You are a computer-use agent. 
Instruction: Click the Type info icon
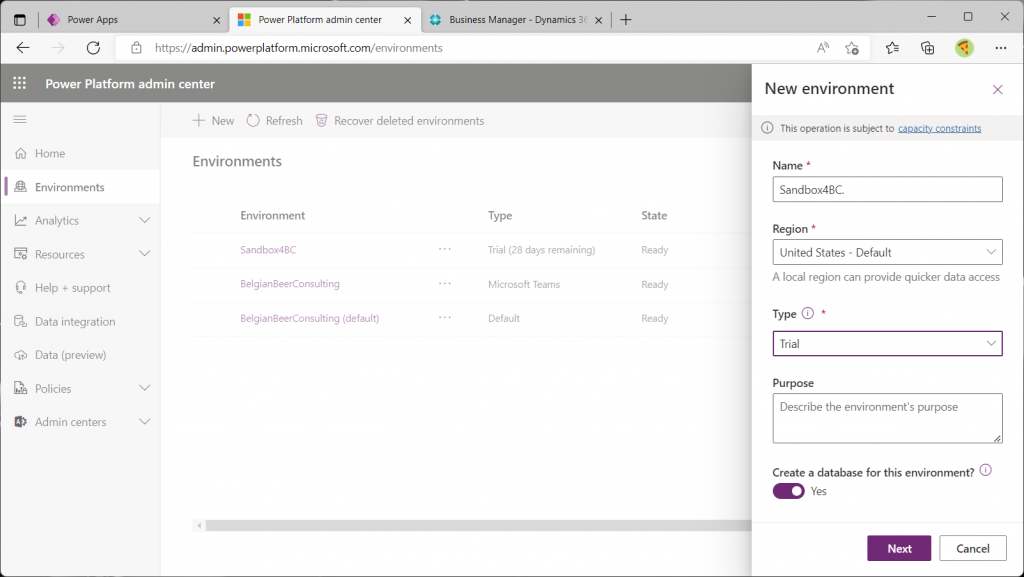point(808,313)
